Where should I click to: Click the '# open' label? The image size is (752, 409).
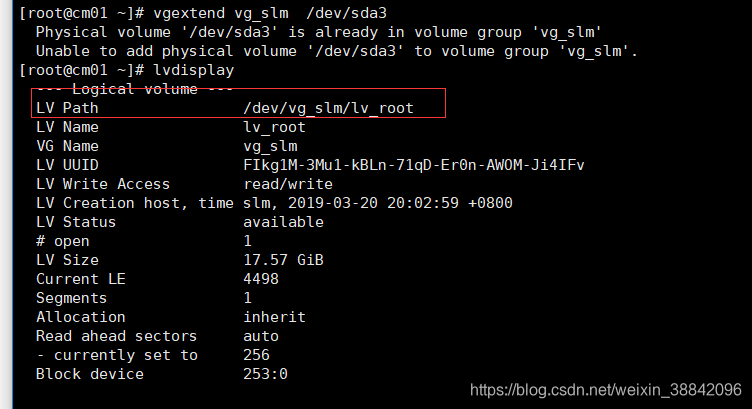click(62, 241)
